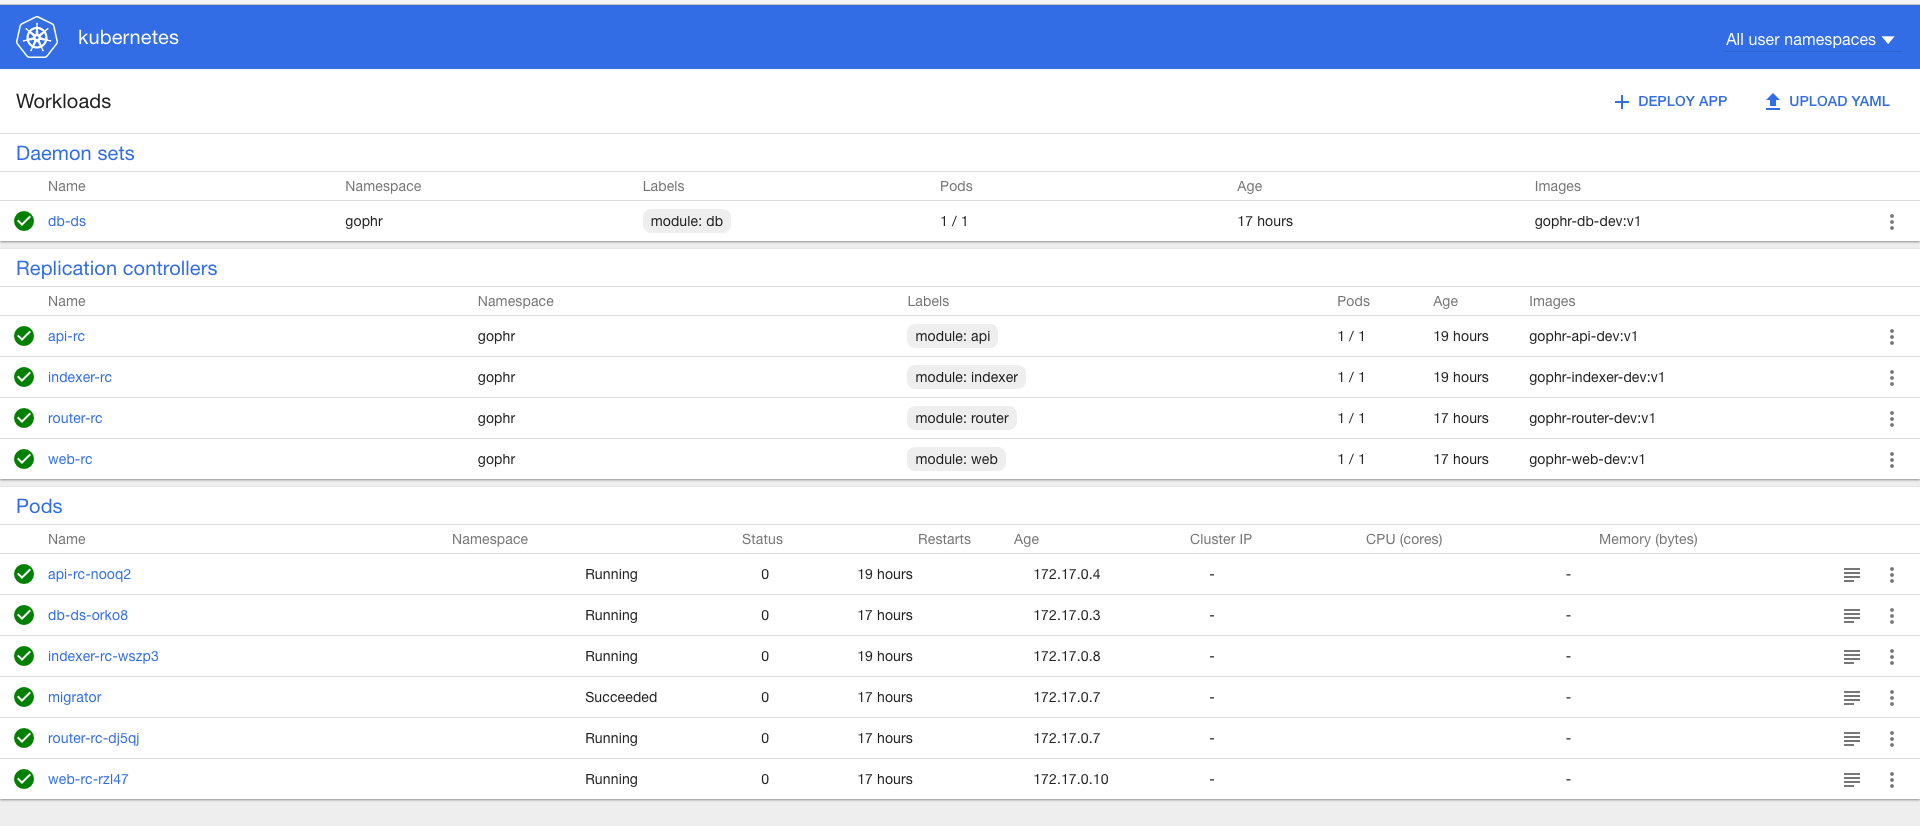Image resolution: width=1920 pixels, height=826 pixels.
Task: Click the green status check for db-ds
Action: pos(24,221)
